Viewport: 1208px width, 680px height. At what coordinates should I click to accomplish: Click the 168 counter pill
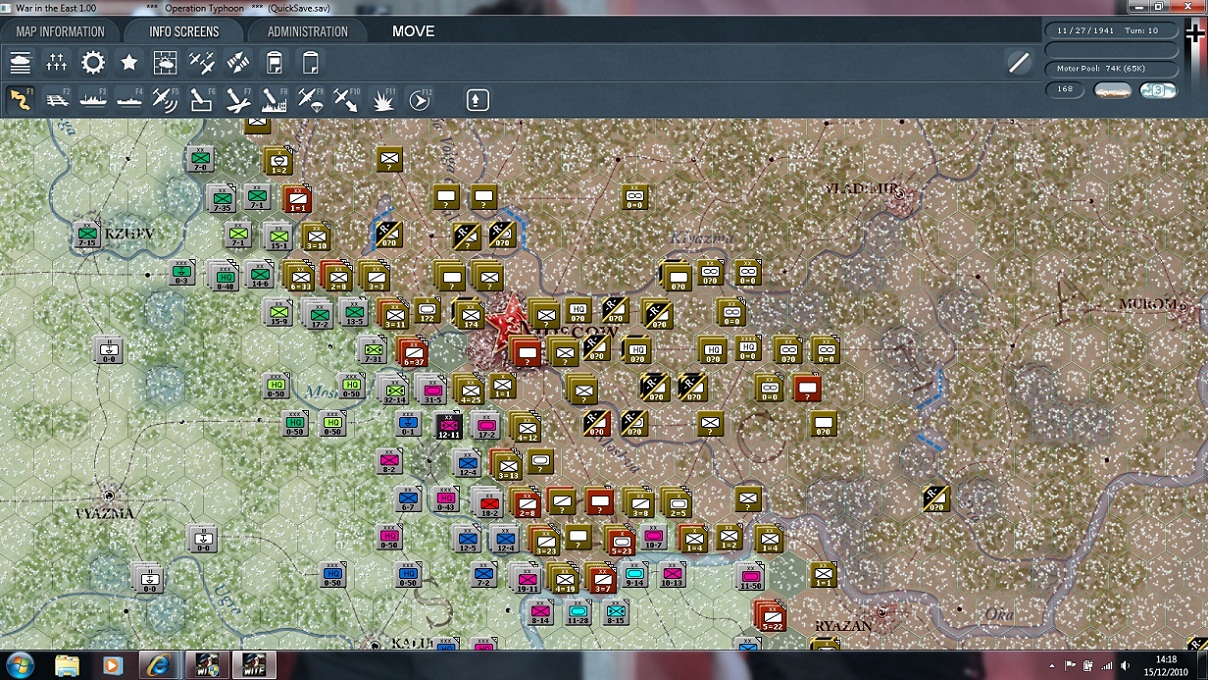(x=1065, y=90)
